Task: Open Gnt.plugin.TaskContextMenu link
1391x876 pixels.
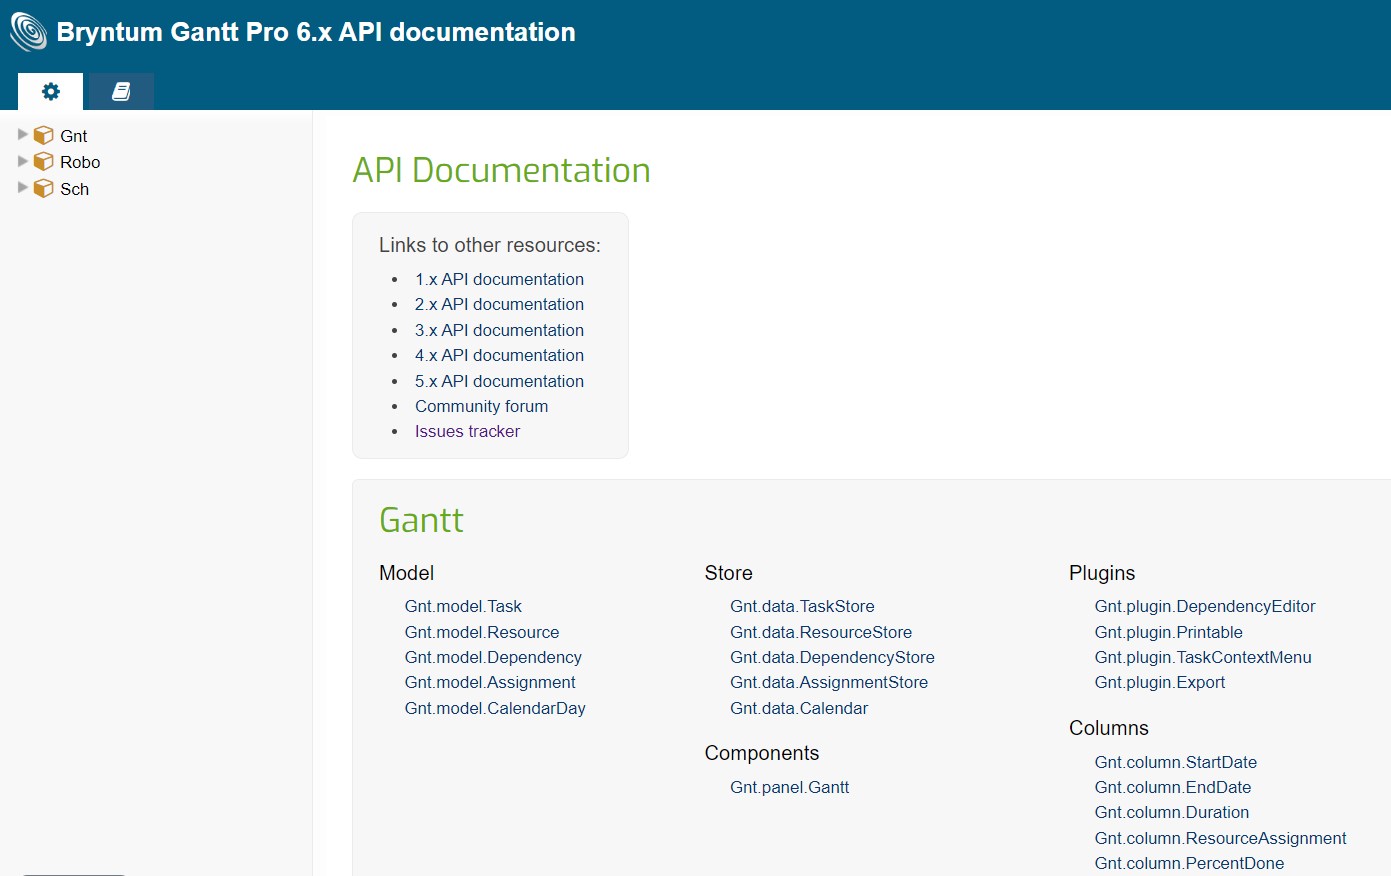Action: point(1203,657)
